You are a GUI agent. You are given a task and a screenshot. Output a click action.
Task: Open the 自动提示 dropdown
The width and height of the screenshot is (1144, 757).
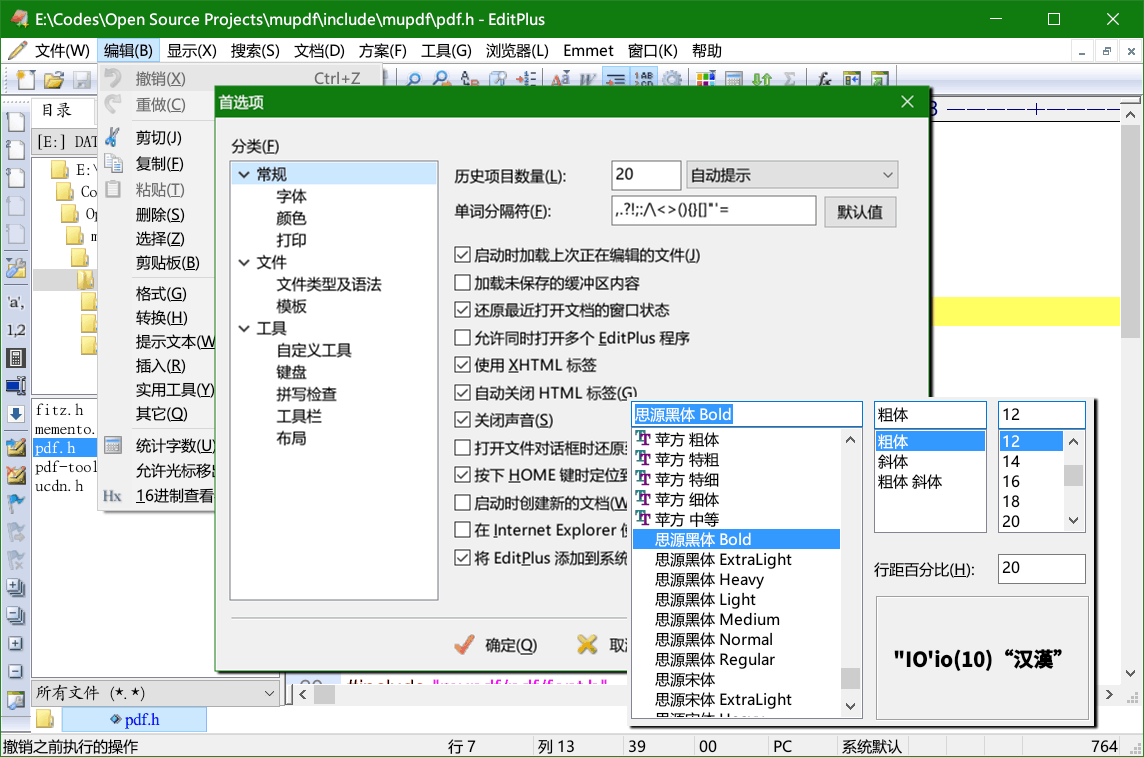792,175
